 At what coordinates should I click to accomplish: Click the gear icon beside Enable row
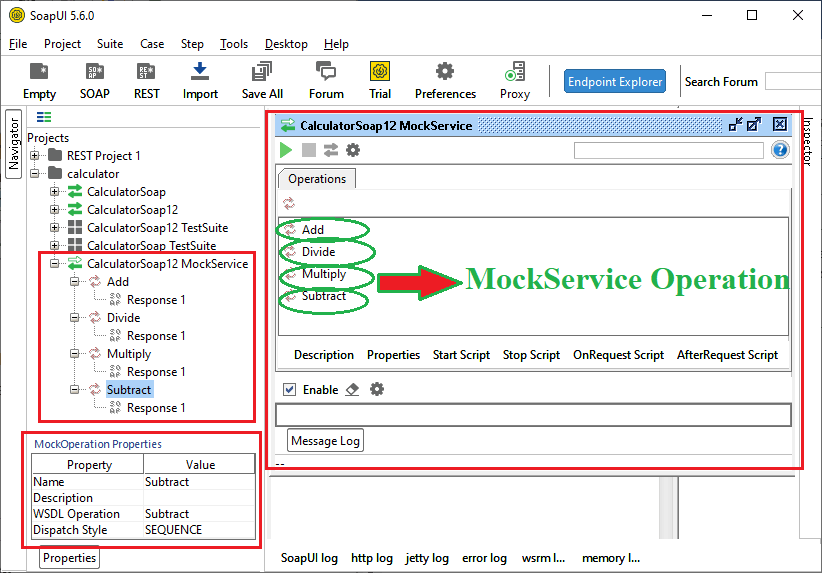tap(376, 390)
